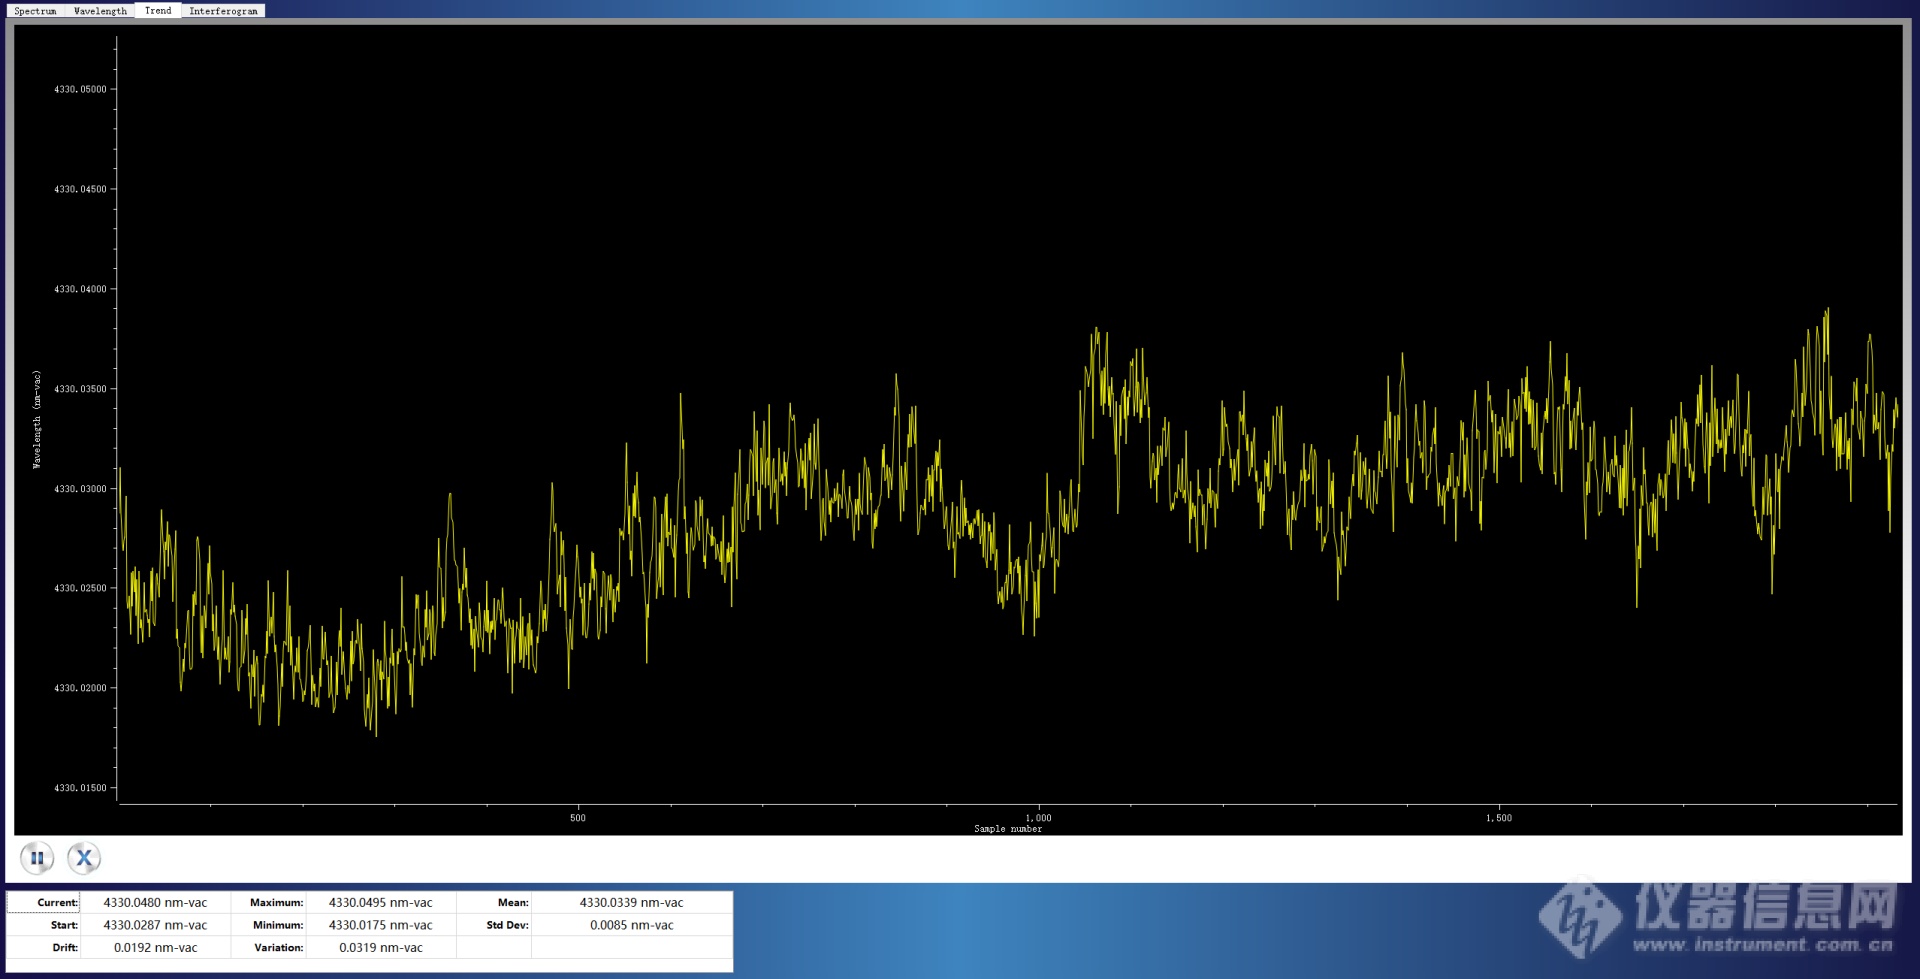Click the Wavelength (nm-vac) axis title
The height and width of the screenshot is (979, 1920).
[37, 419]
